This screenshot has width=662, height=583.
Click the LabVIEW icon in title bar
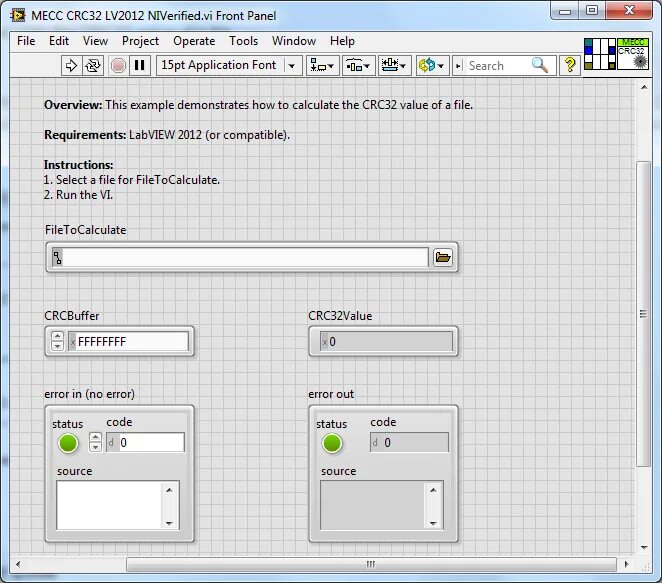point(18,16)
